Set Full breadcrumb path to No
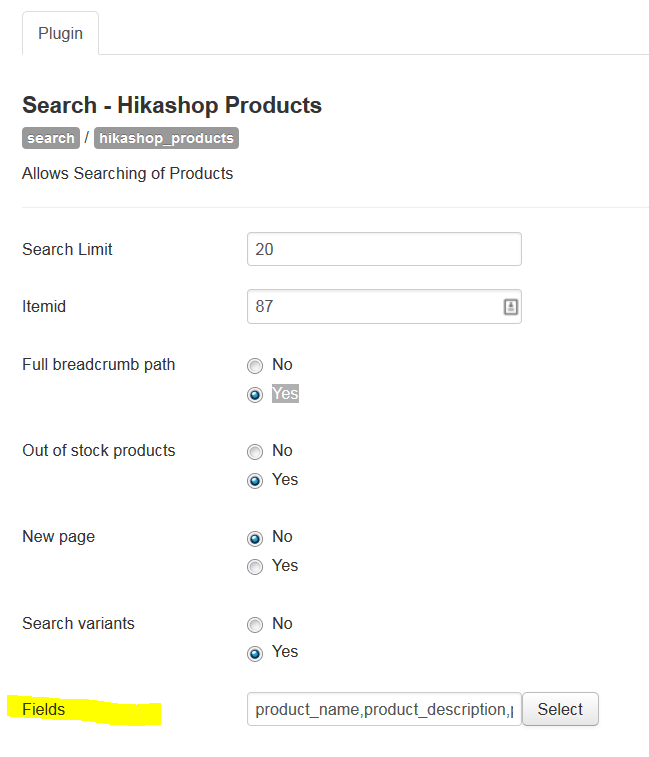 pyautogui.click(x=255, y=366)
